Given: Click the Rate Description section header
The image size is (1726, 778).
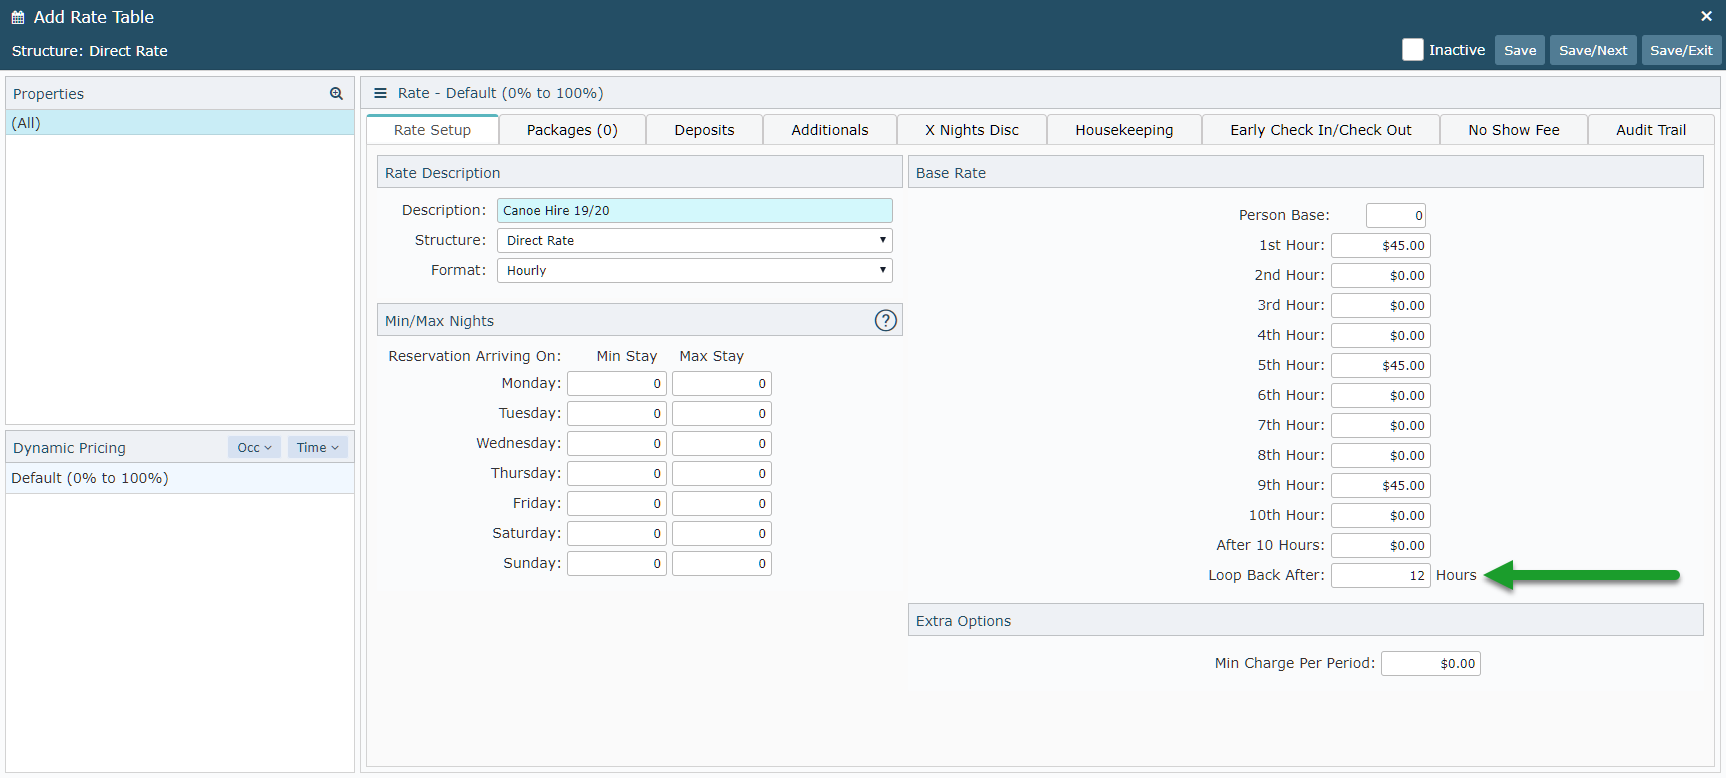Looking at the screenshot, I should point(639,172).
